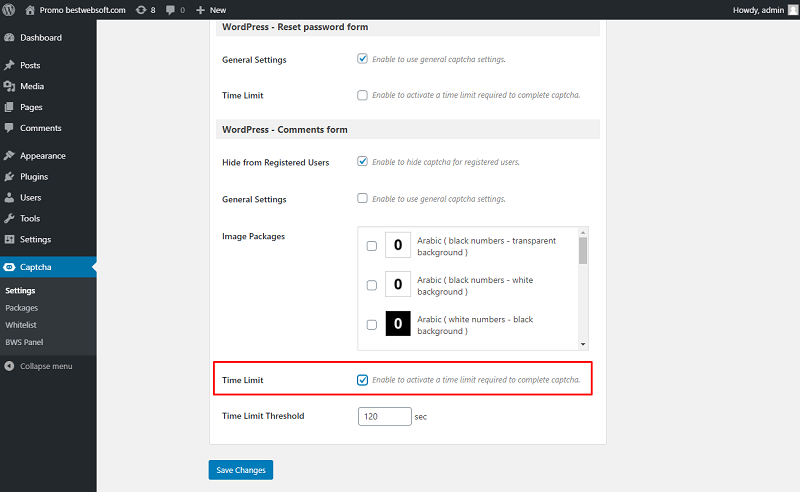
Task: Click the Pages icon in sidebar
Action: (x=9, y=107)
